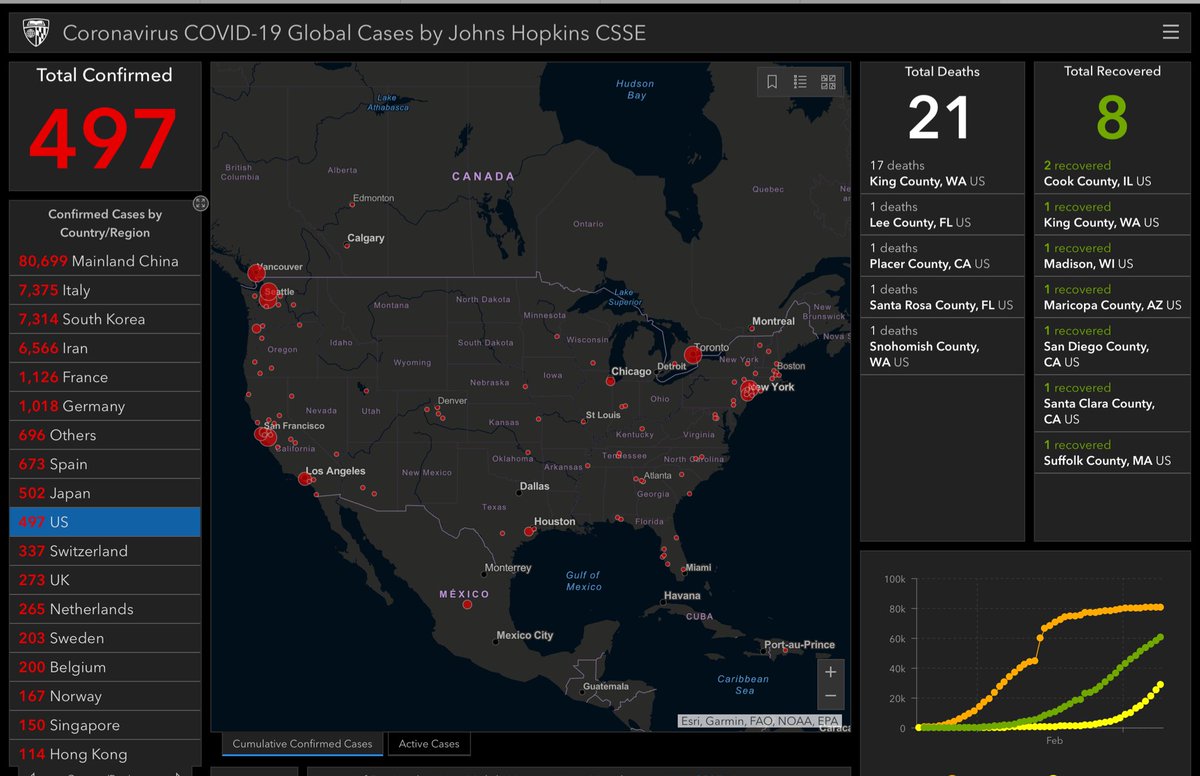Select Switzerland in the country list
The image size is (1200, 776).
click(105, 551)
